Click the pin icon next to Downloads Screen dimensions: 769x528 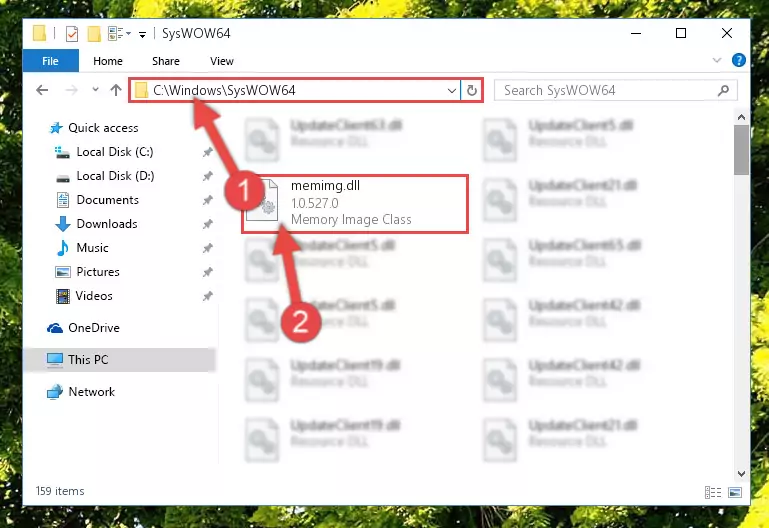207,224
